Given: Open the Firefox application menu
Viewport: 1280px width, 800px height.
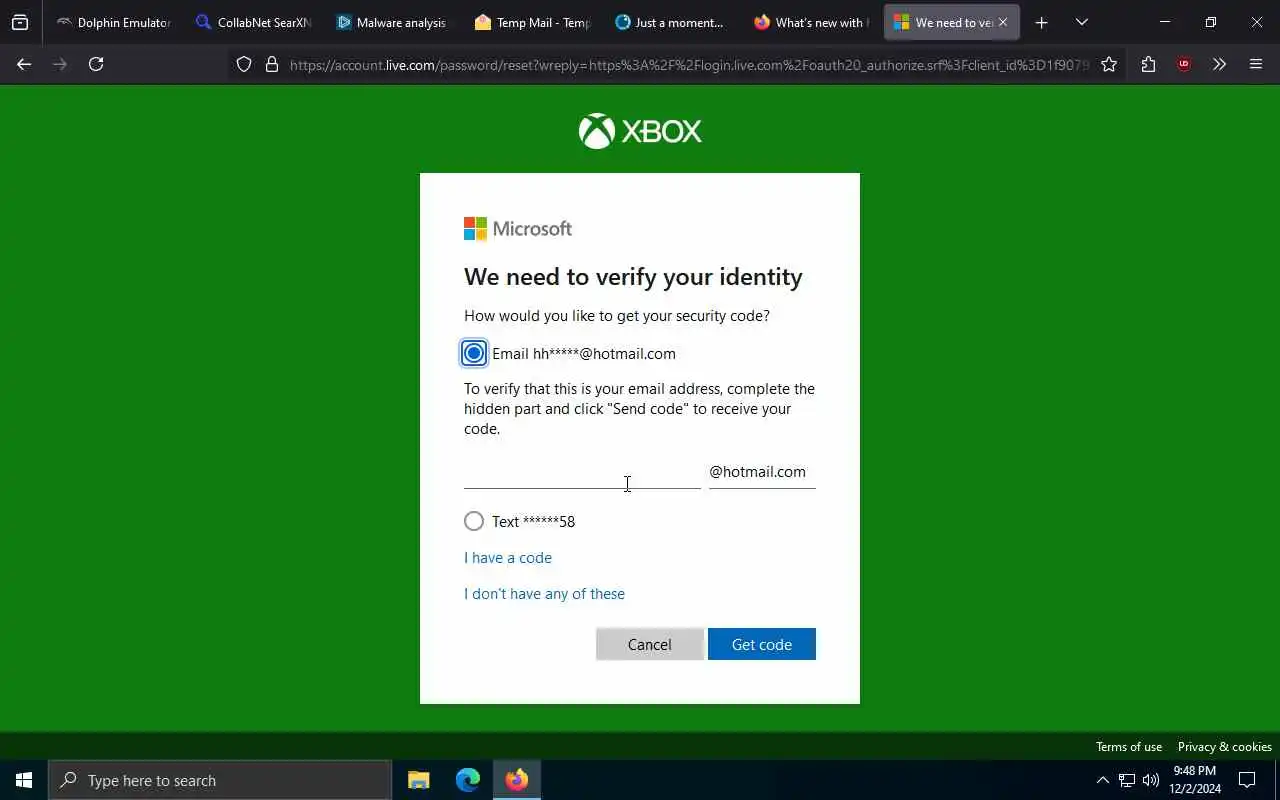Looking at the screenshot, I should [x=1256, y=64].
